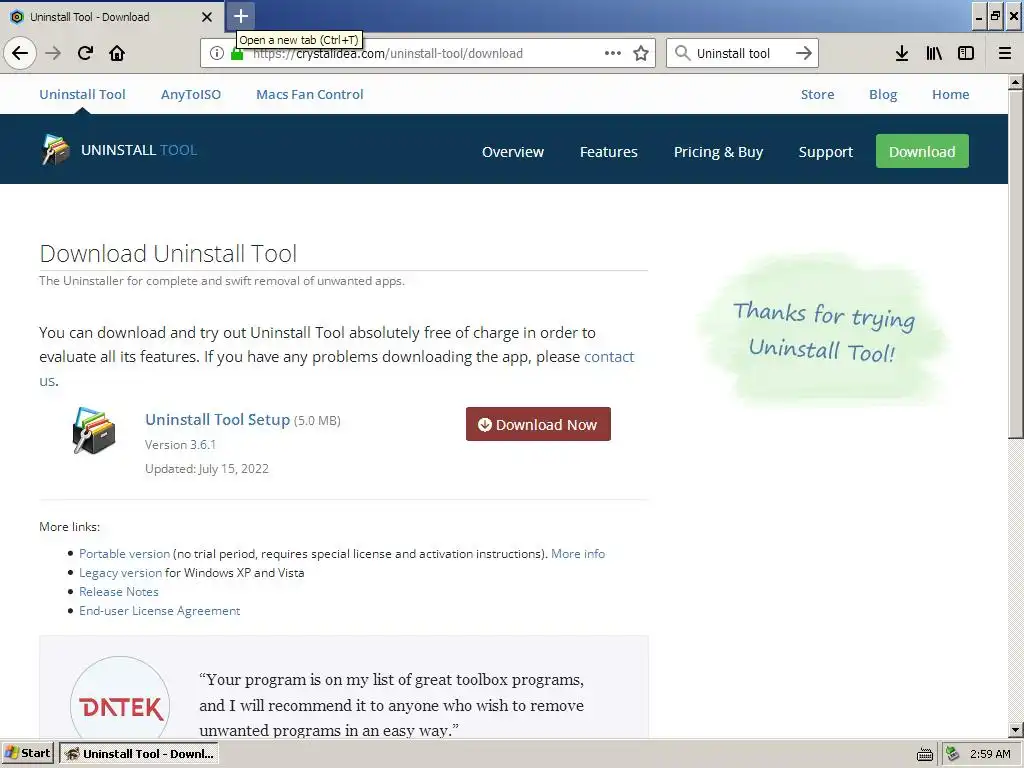
Task: Open the Pricing & Buy page
Action: 718,152
